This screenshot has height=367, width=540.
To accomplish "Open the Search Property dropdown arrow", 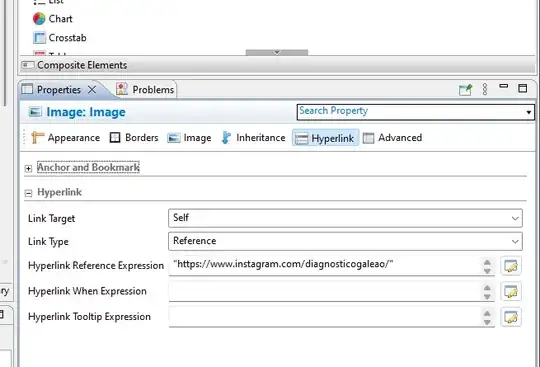I will (528, 112).
